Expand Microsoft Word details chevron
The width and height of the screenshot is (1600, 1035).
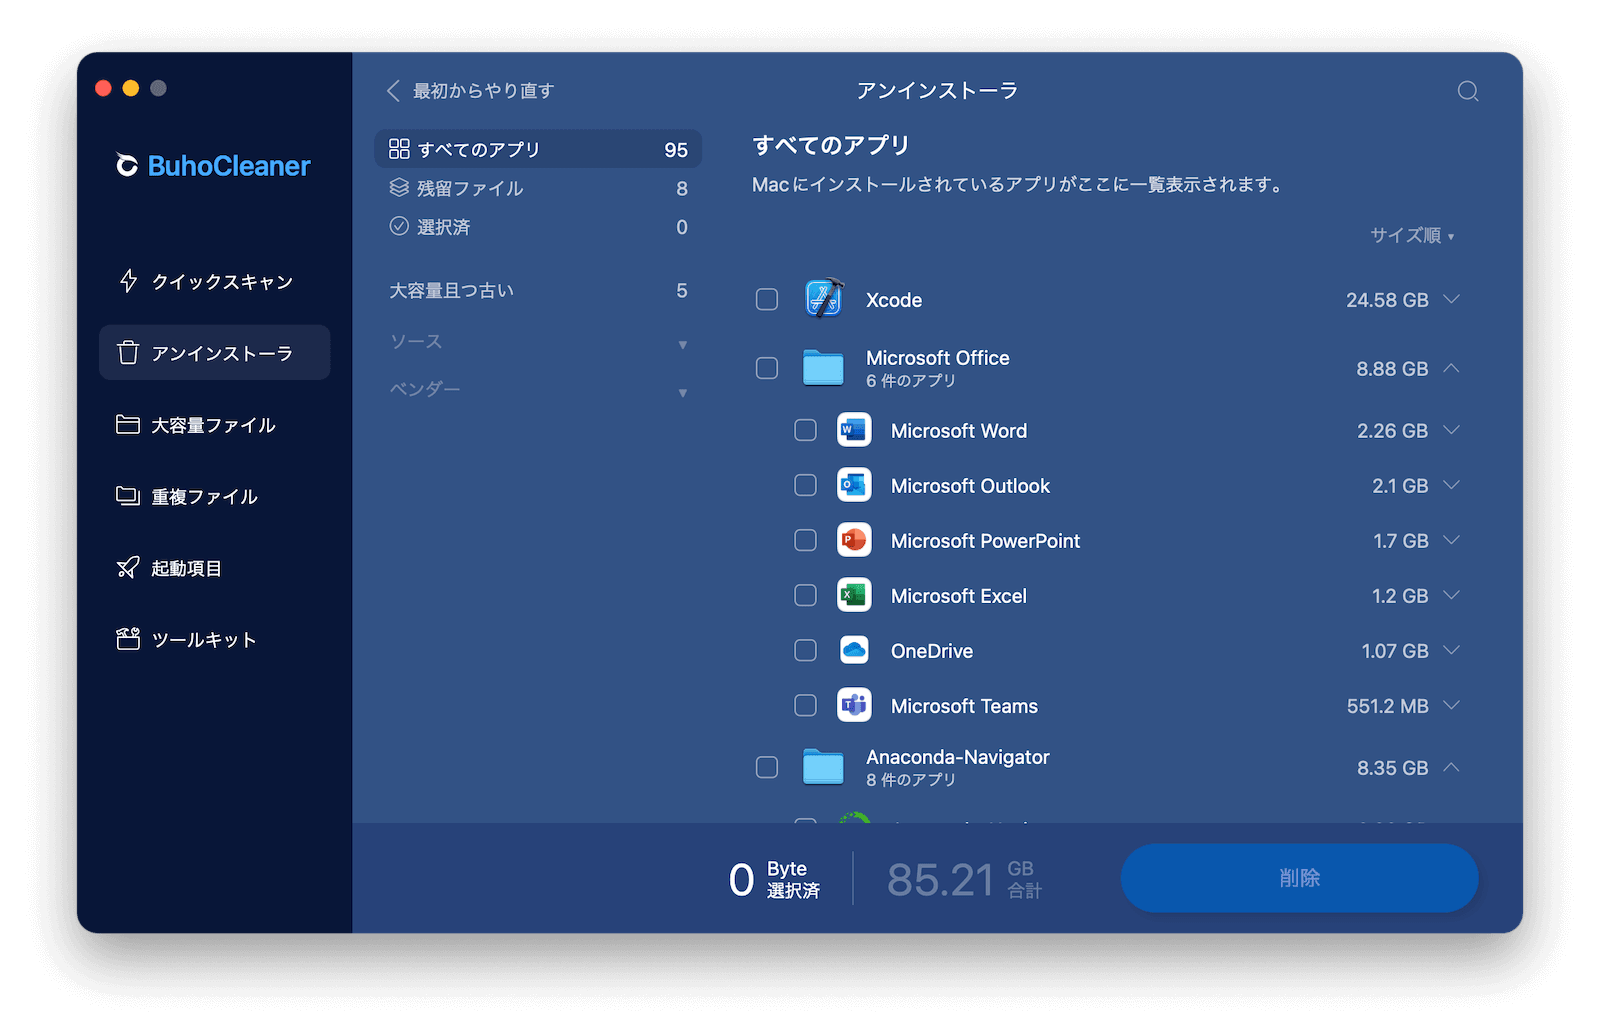1452,430
